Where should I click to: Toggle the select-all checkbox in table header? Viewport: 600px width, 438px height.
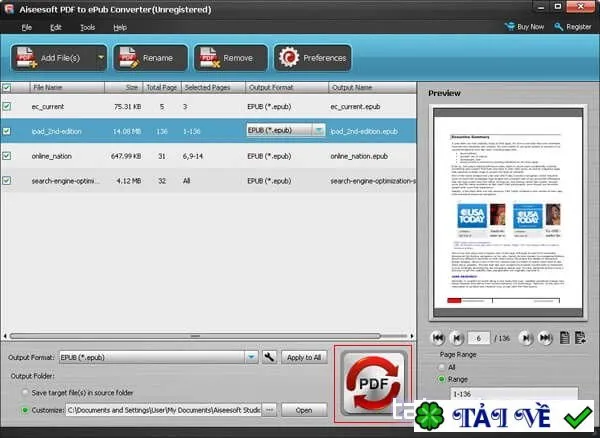(7, 88)
